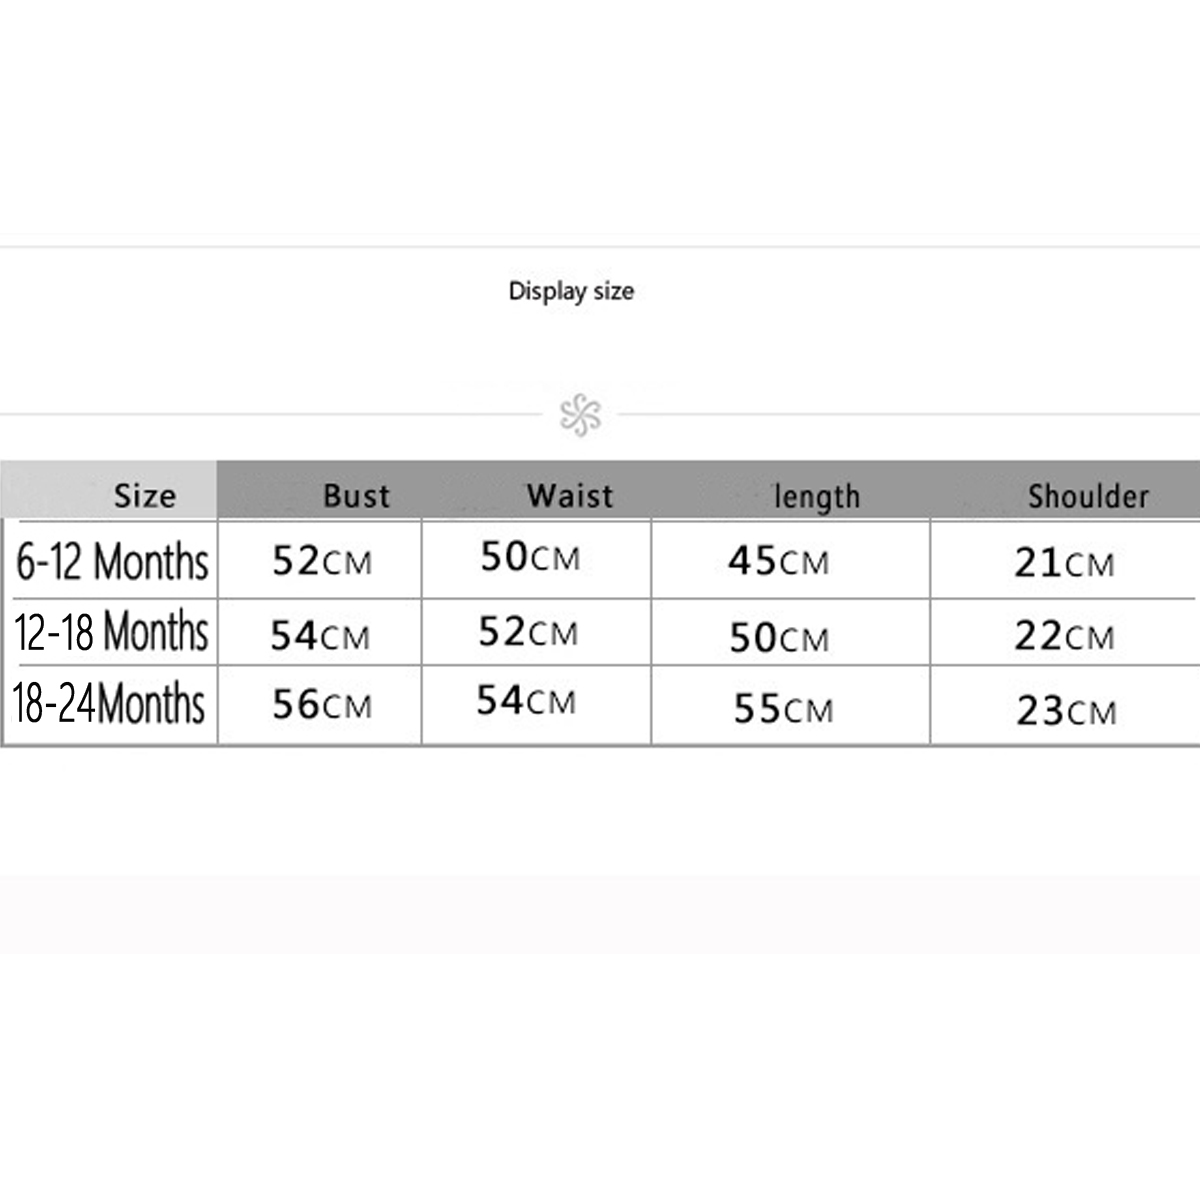Select the Bust column header

click(x=356, y=495)
